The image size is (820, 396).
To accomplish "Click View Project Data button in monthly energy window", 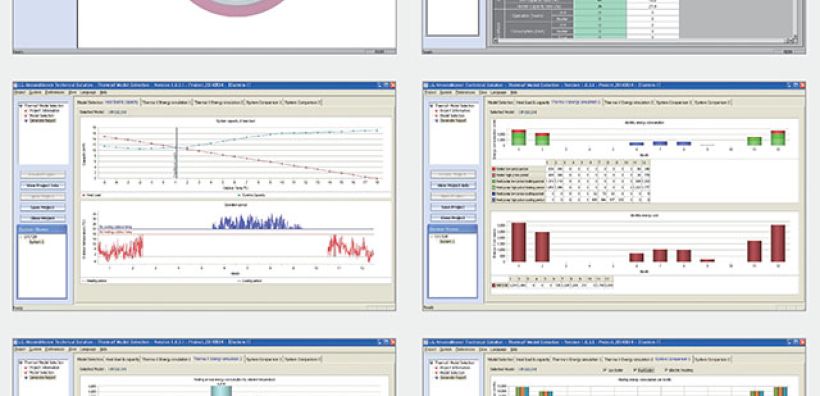I will coord(453,185).
